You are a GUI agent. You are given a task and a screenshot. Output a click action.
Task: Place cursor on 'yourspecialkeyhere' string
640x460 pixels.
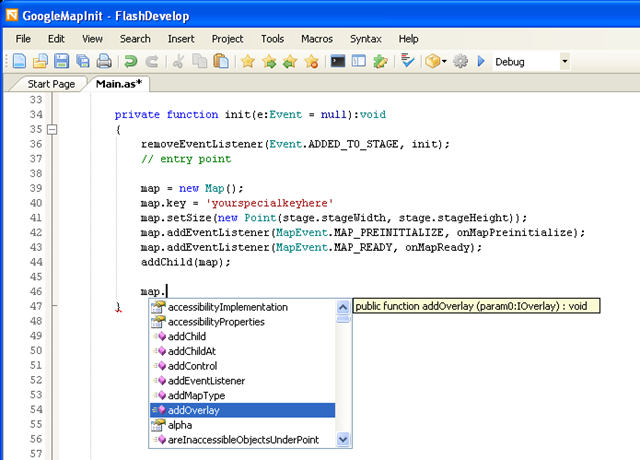coord(270,203)
